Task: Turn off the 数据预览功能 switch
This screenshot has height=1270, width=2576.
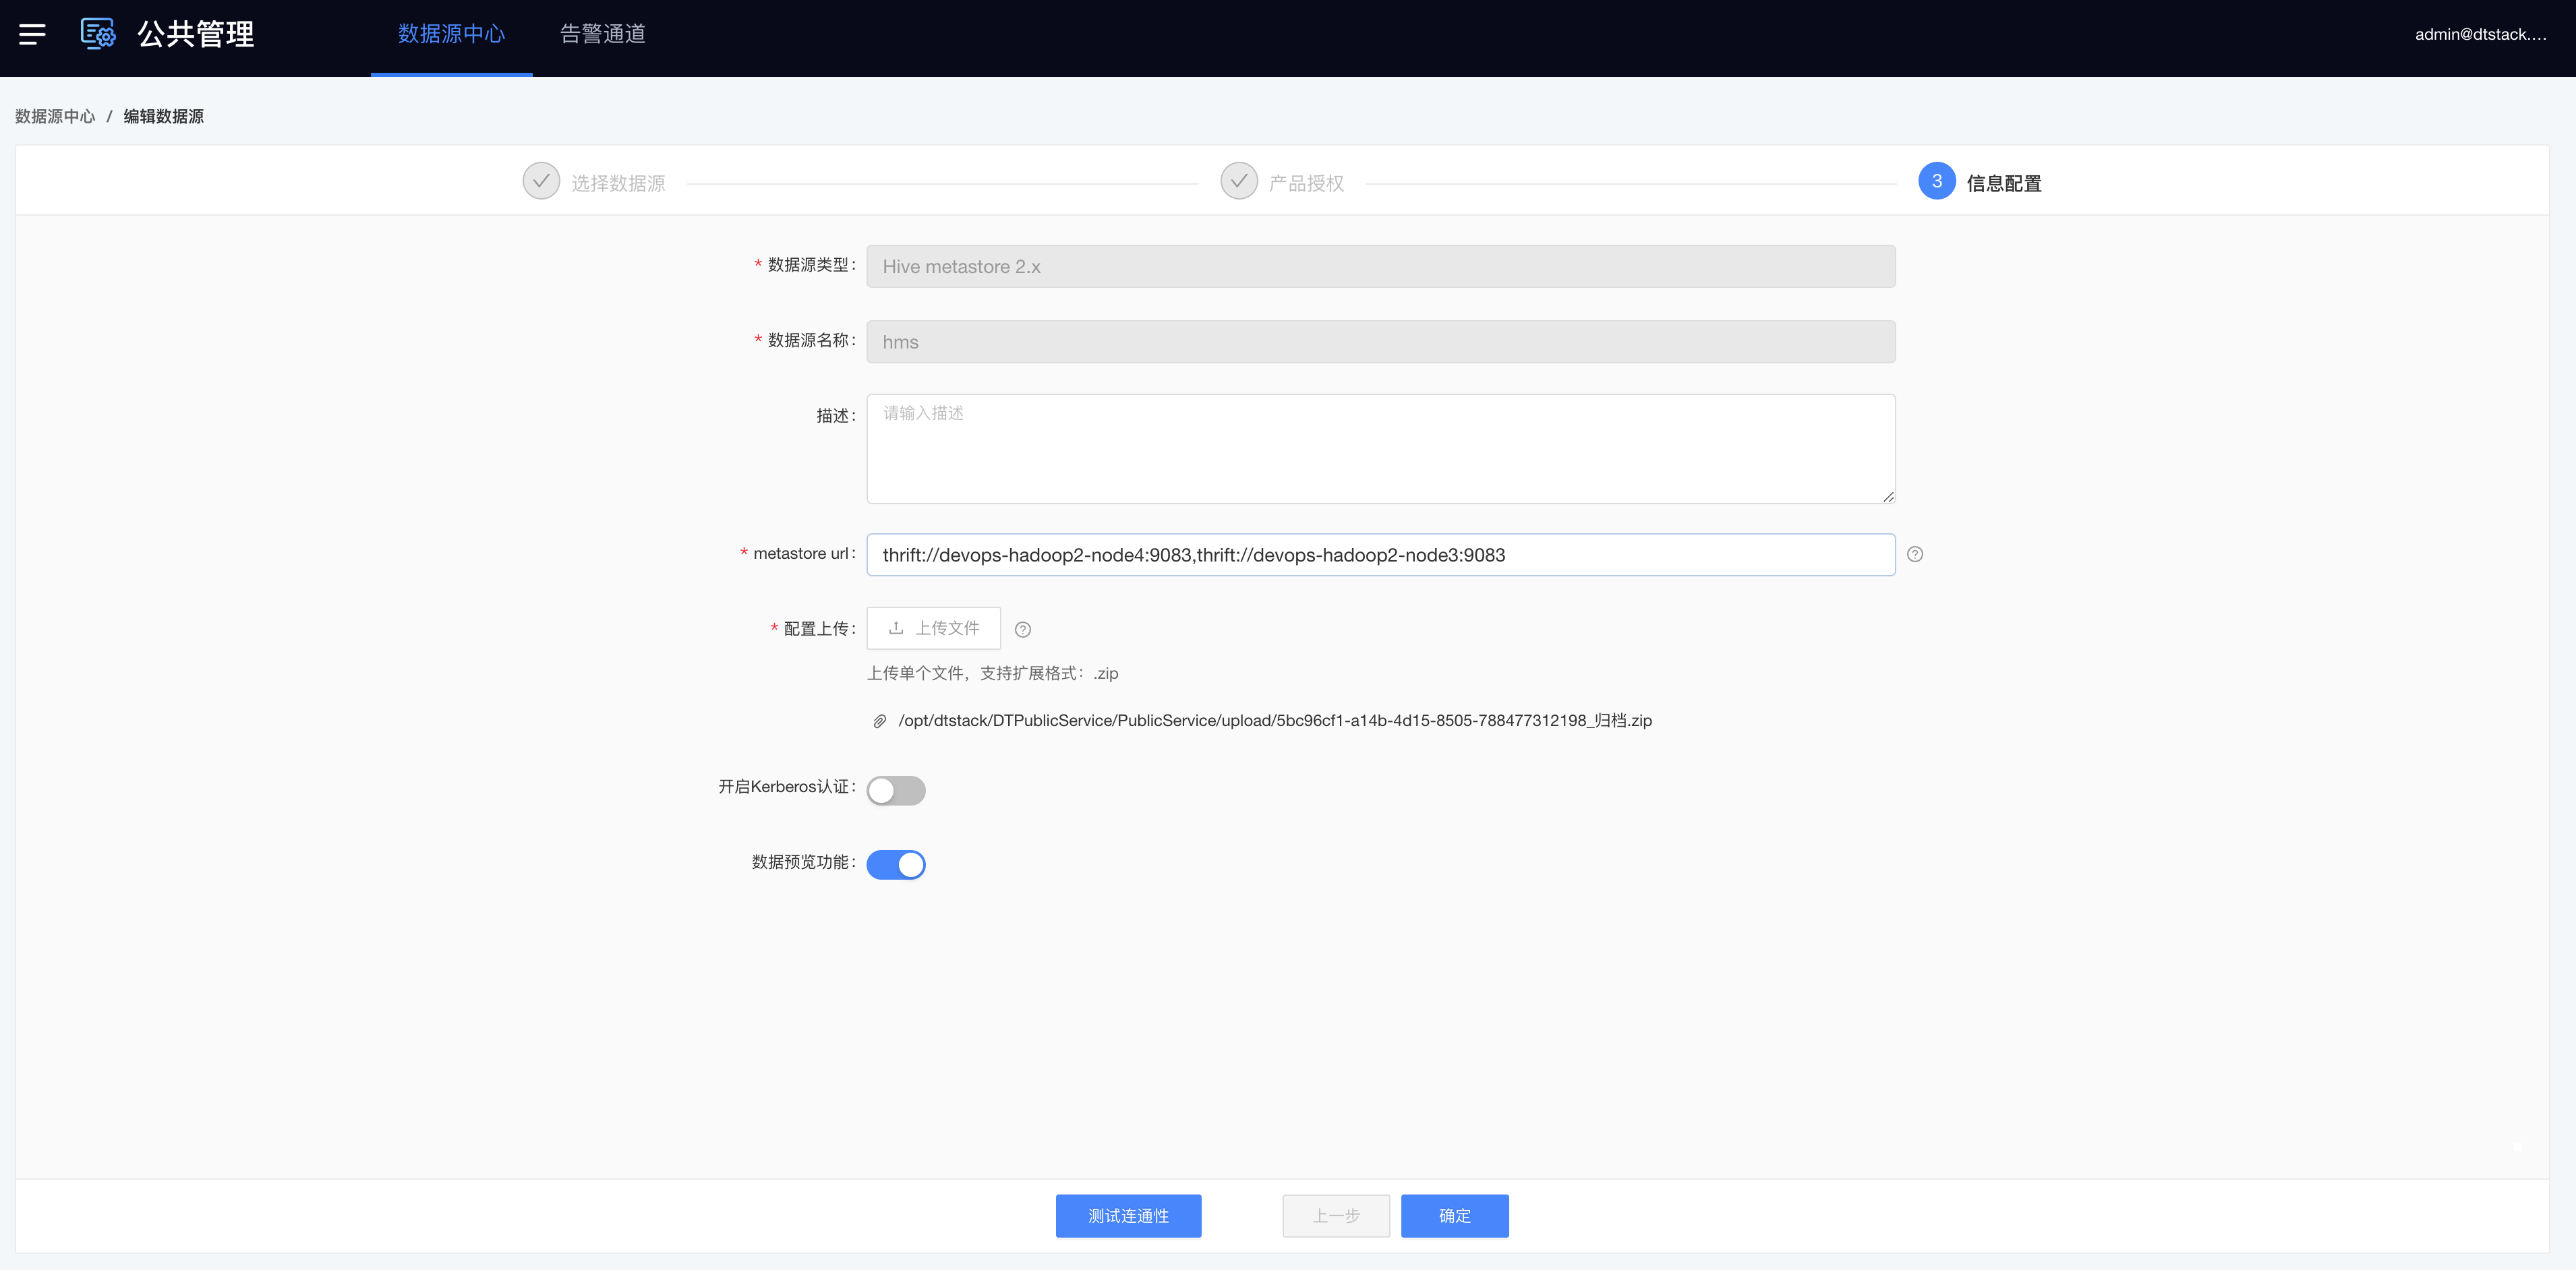Action: (x=896, y=864)
